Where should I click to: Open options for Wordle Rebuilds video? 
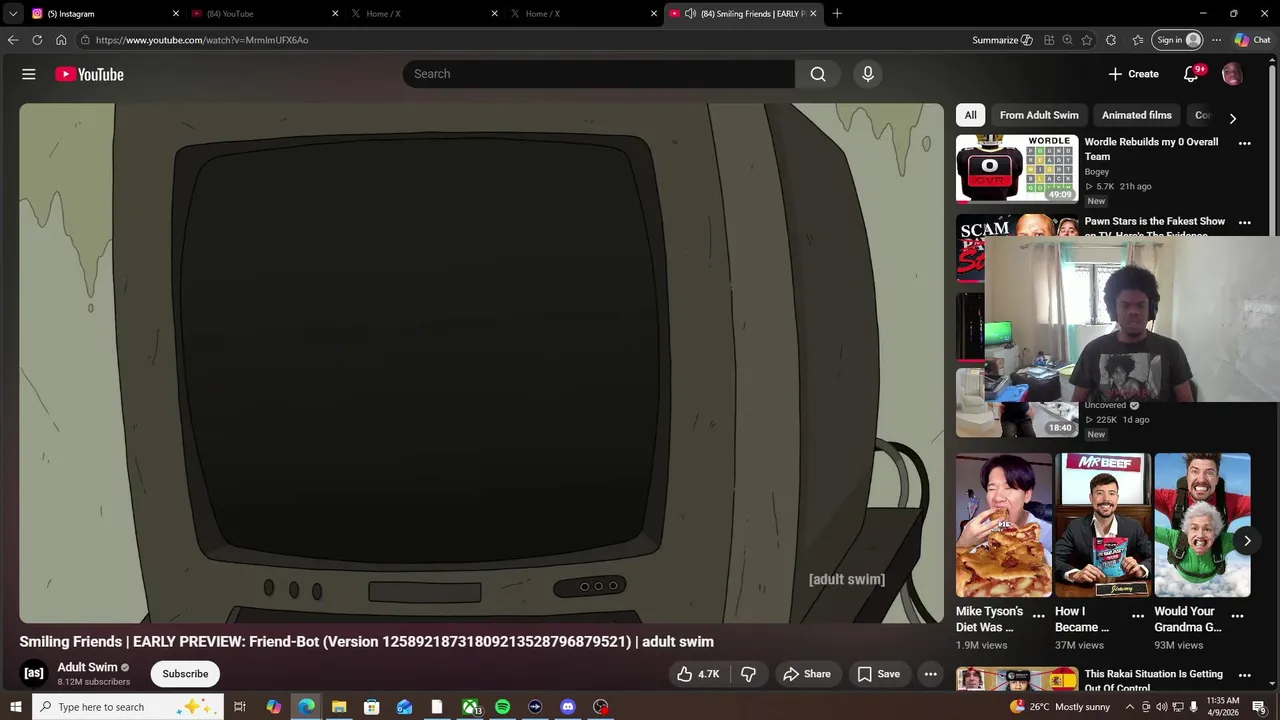1245,143
